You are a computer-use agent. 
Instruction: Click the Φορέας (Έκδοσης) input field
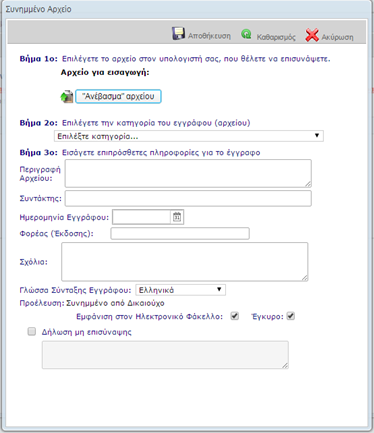click(180, 233)
